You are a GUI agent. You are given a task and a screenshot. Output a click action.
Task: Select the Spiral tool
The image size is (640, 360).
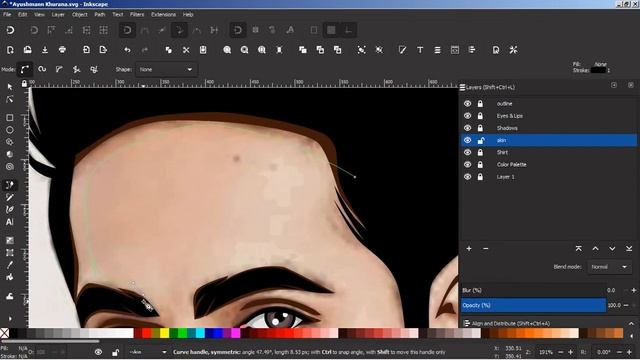10,167
